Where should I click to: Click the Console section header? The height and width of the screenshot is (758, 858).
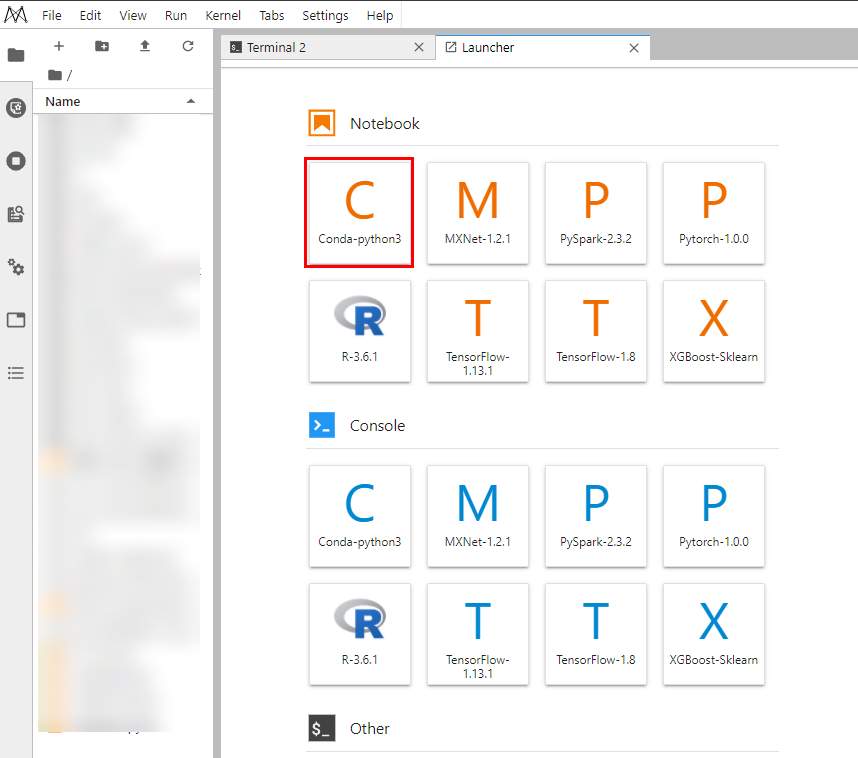[x=378, y=426]
